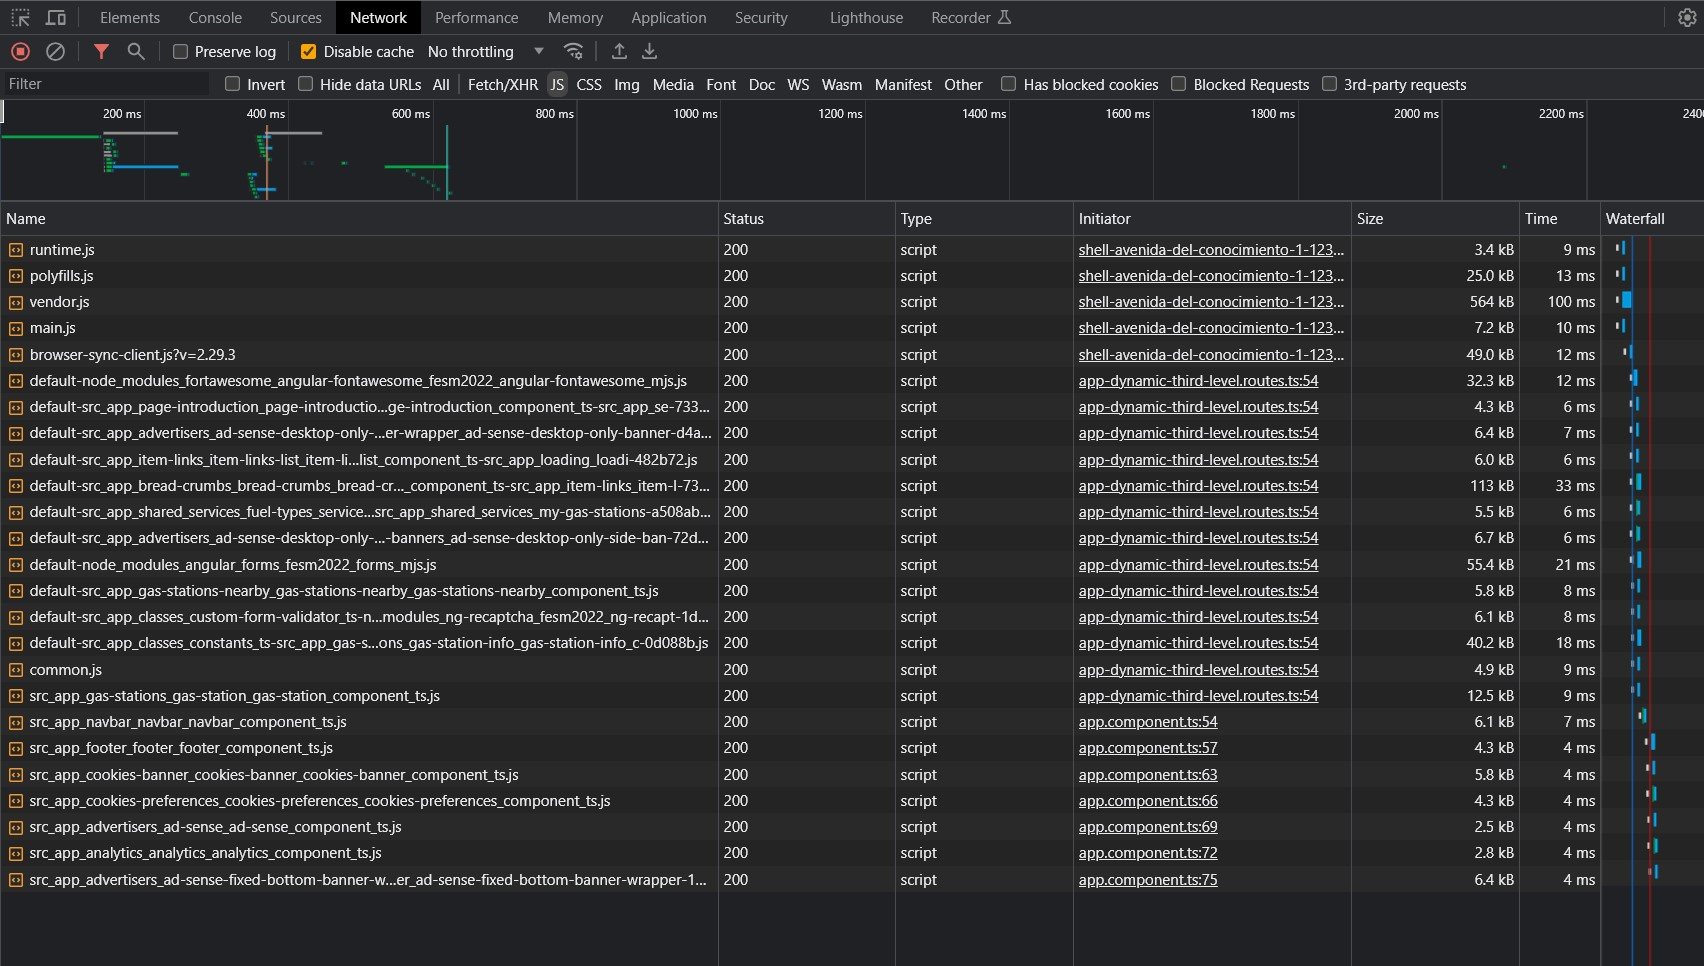Import HAR using the upload icon
This screenshot has width=1704, height=966.
[619, 51]
